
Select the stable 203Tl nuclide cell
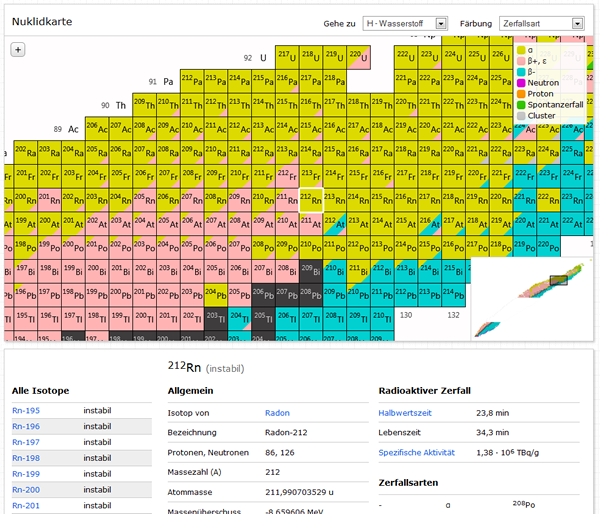click(216, 318)
